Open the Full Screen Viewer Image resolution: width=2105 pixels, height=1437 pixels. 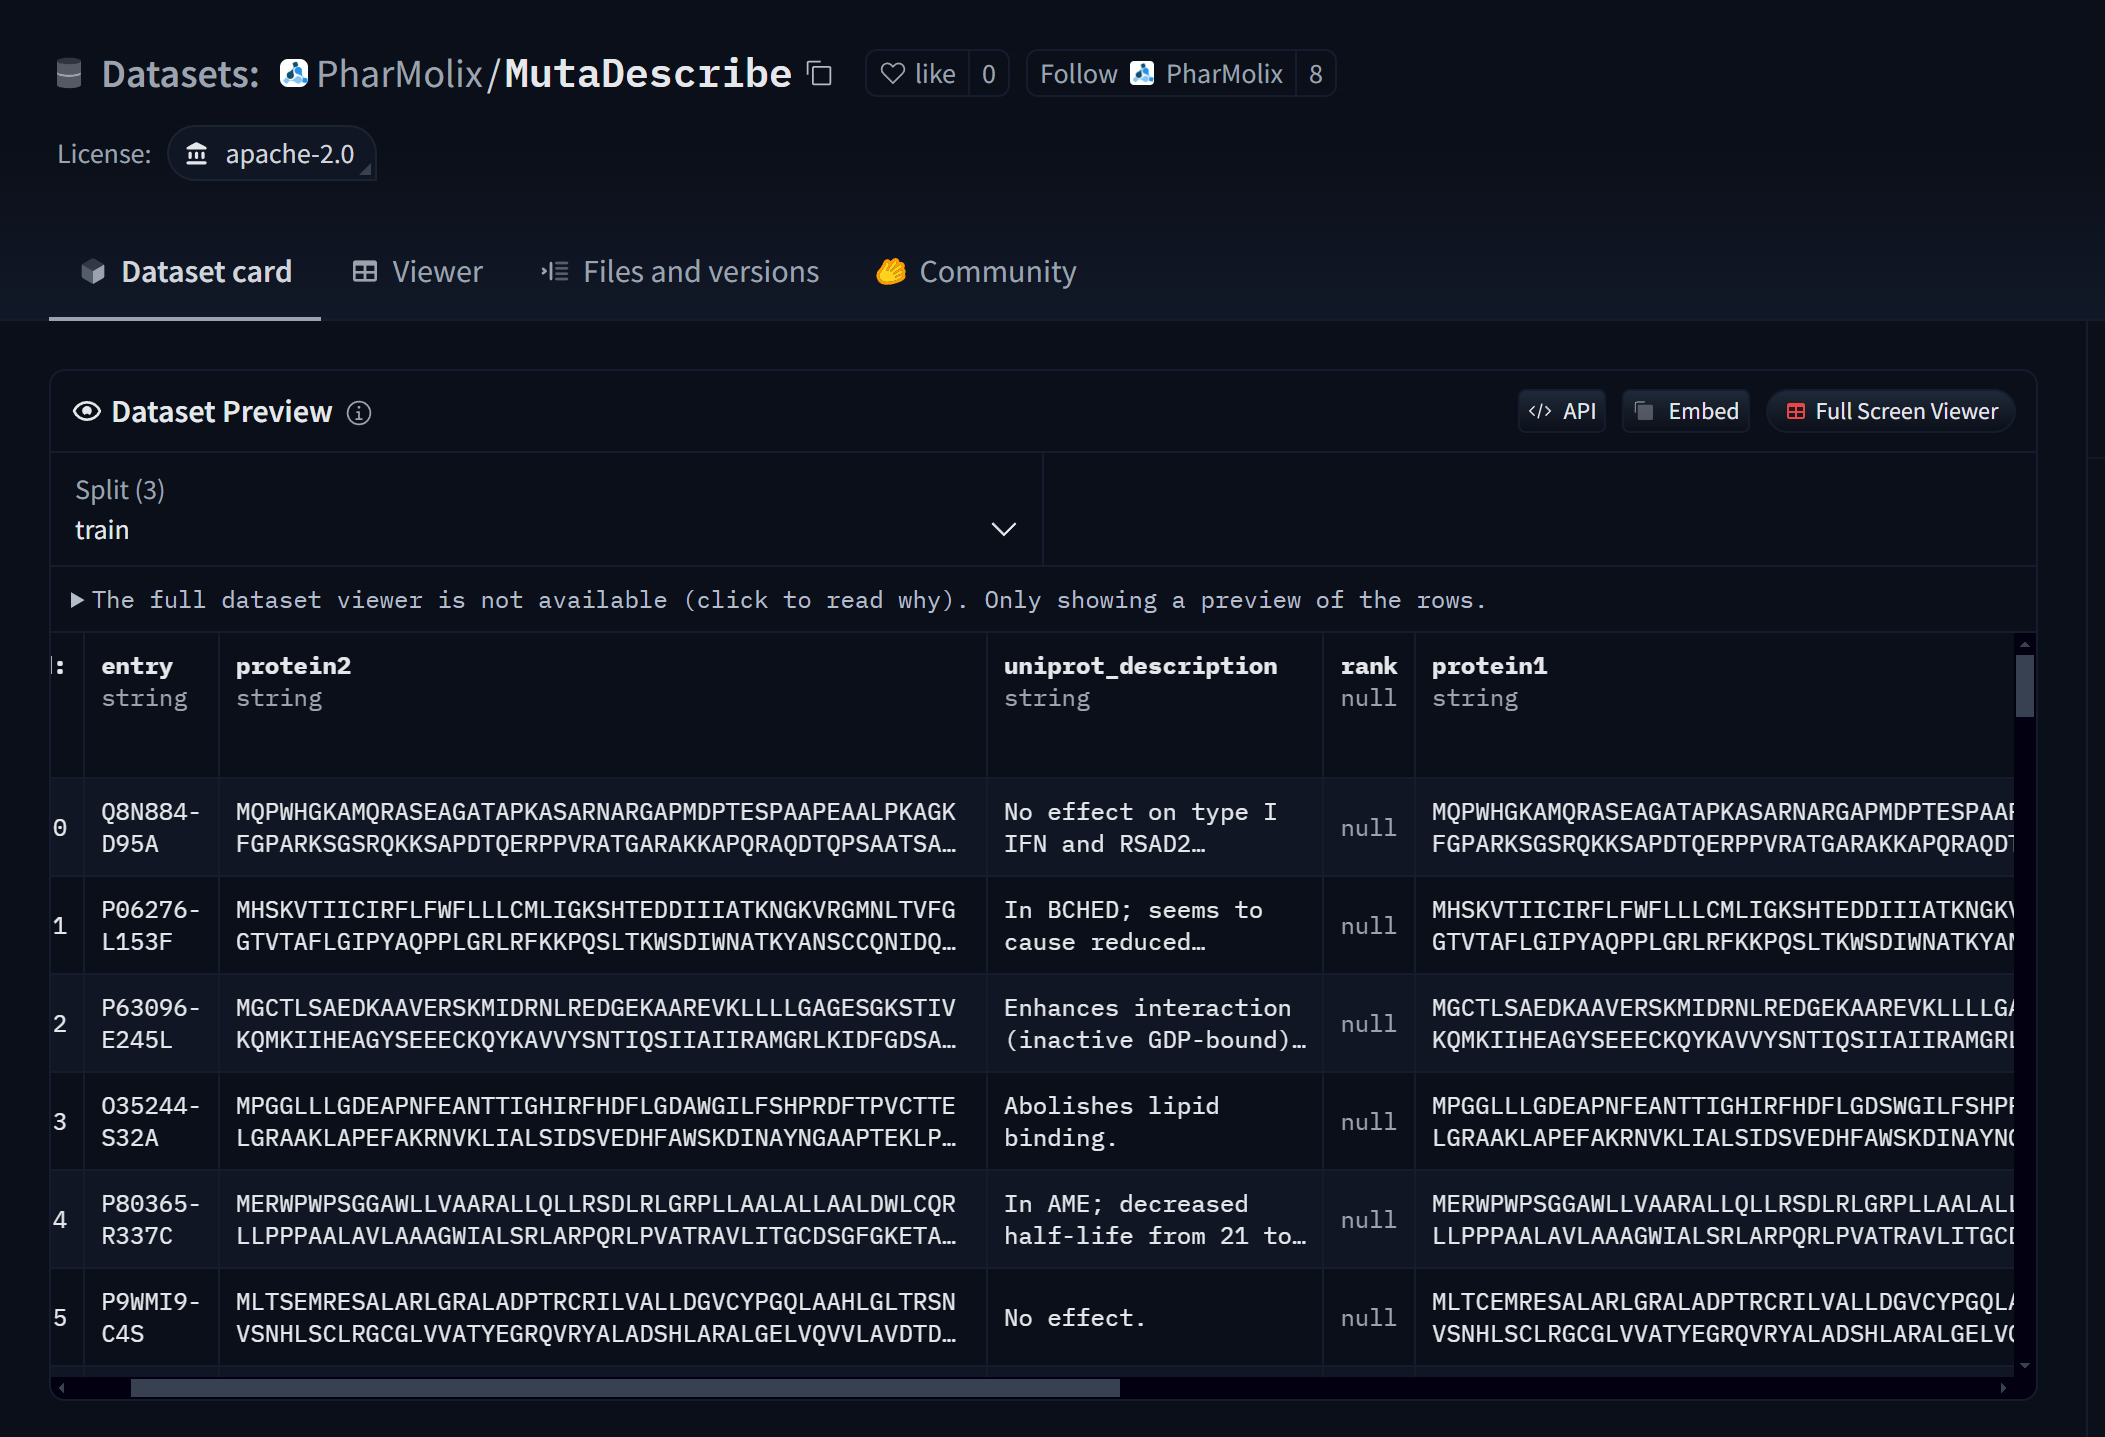tap(1891, 412)
